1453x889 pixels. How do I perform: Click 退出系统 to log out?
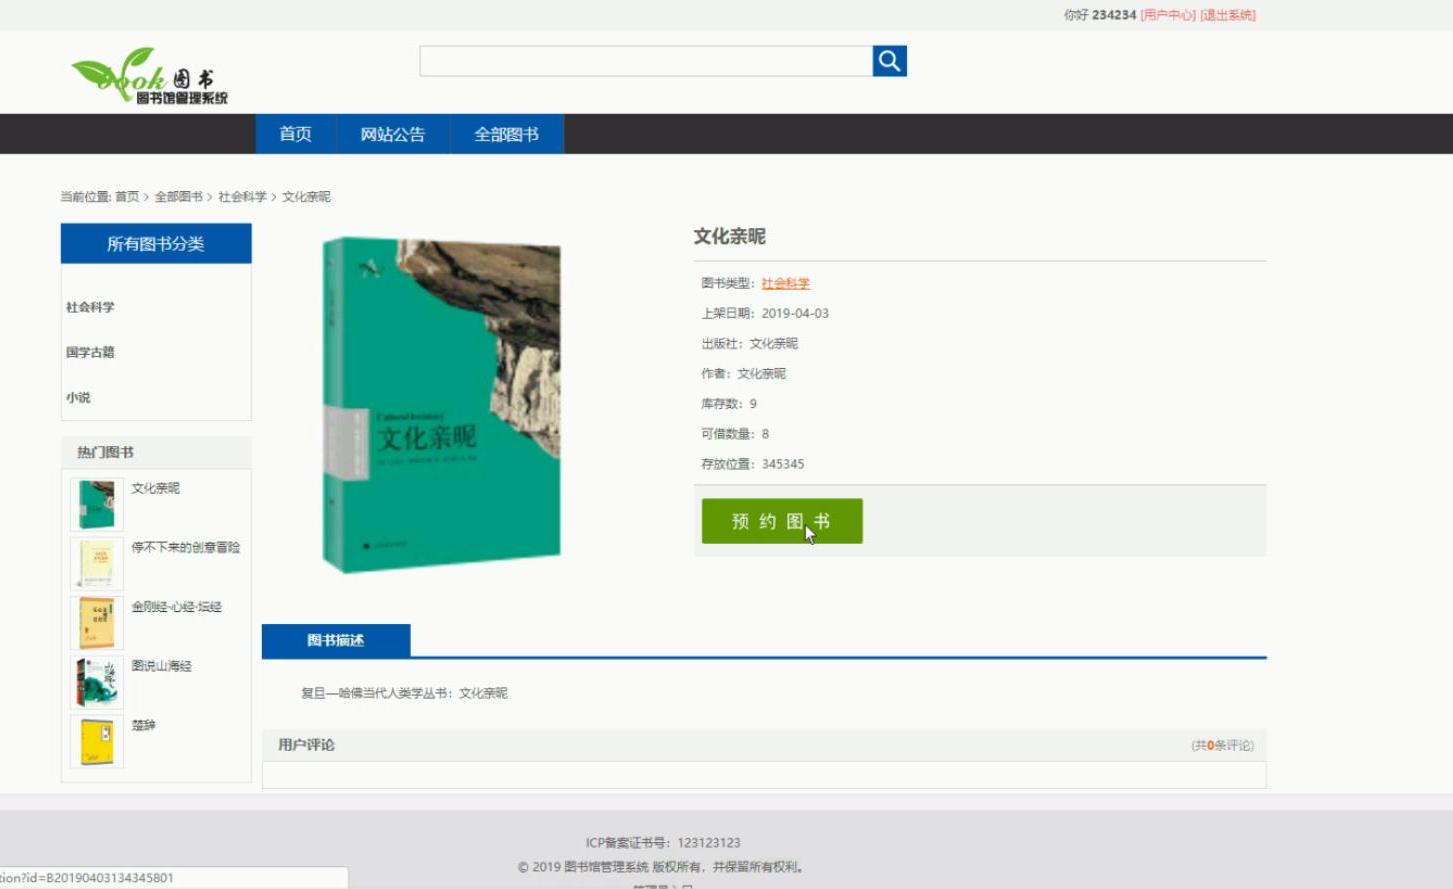1224,16
